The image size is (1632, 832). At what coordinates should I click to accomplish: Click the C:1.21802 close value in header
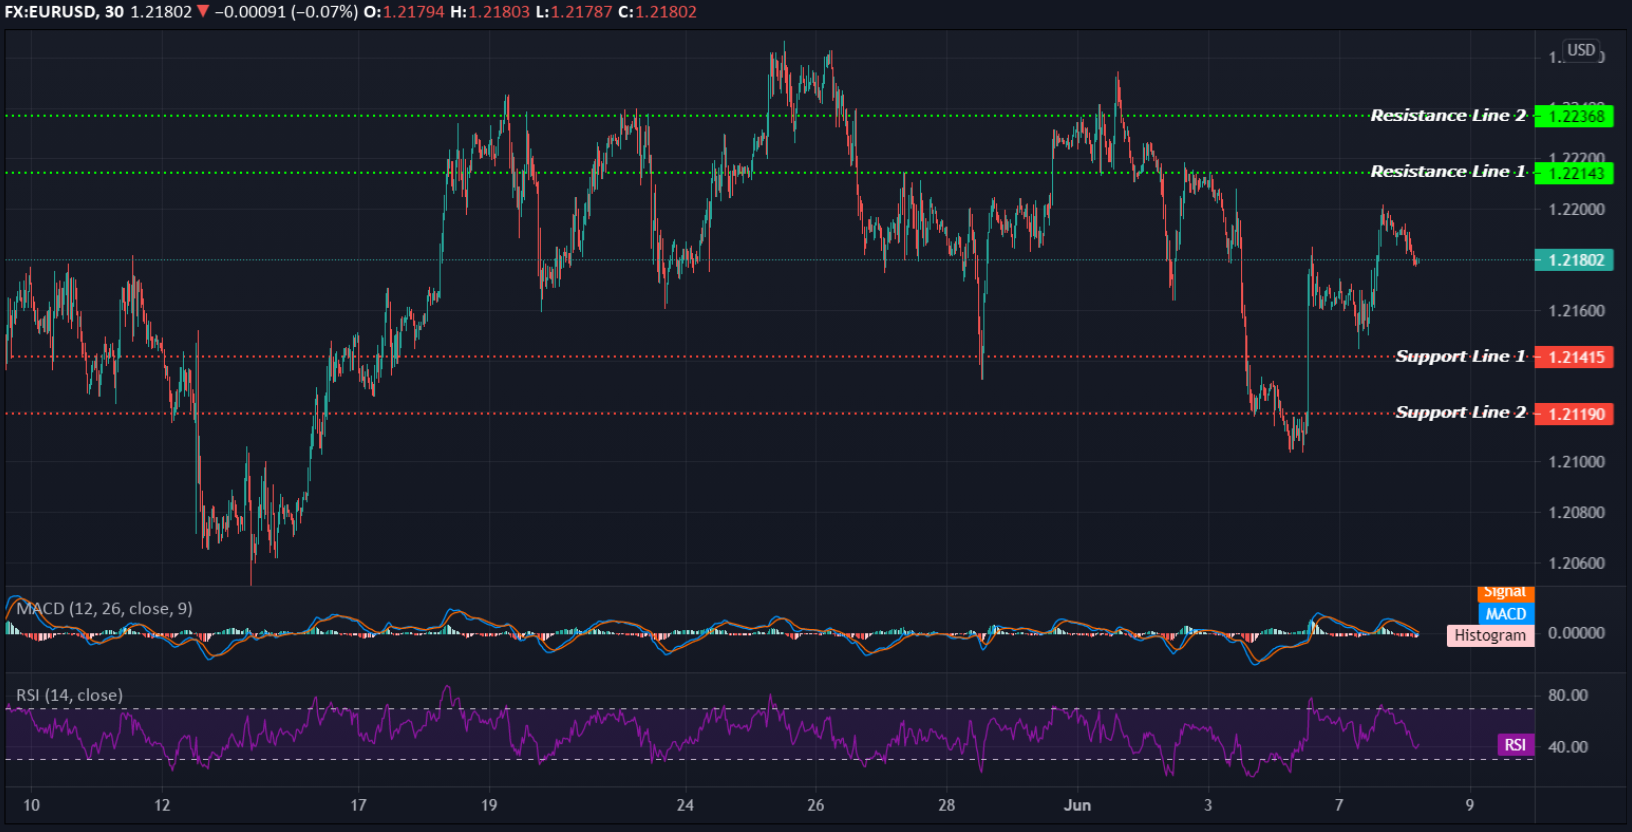pyautogui.click(x=657, y=12)
